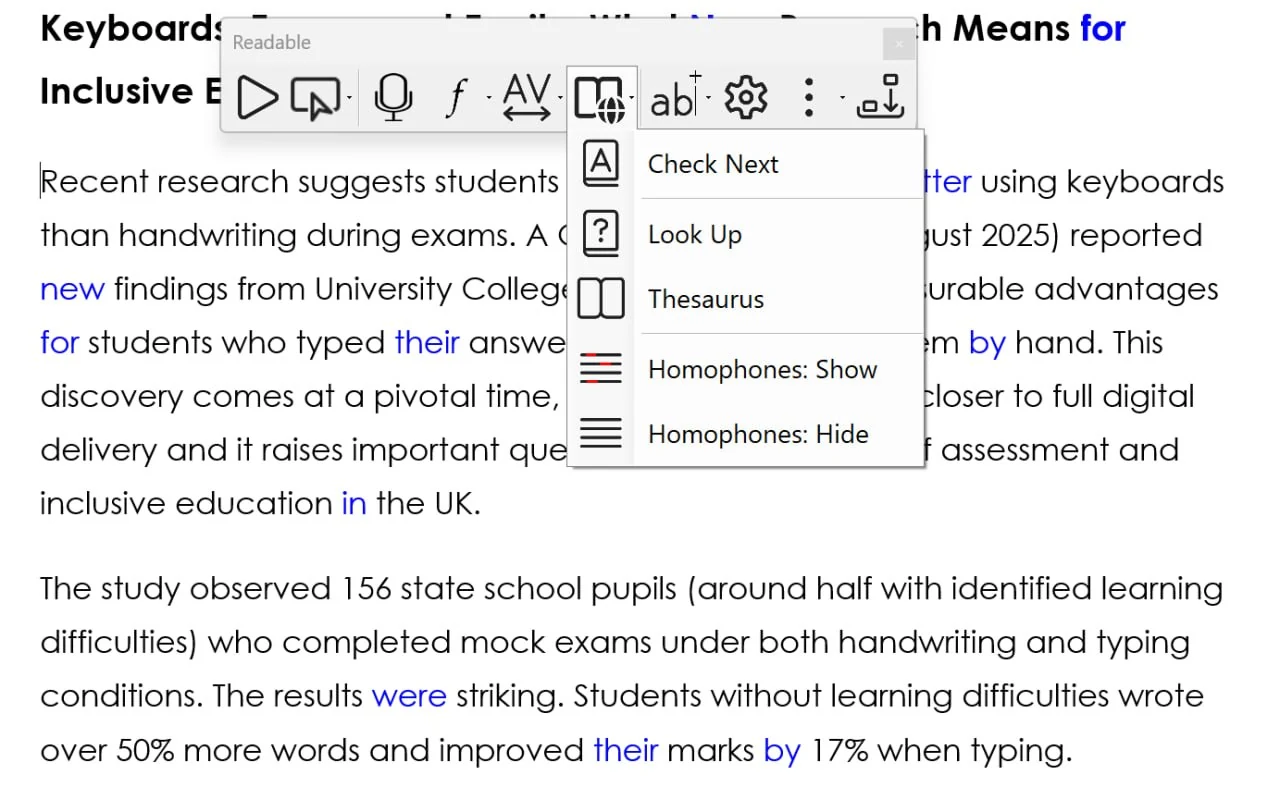Image resolution: width=1280 pixels, height=787 pixels.
Task: Click blue 'their' before 'marks'
Action: [626, 750]
